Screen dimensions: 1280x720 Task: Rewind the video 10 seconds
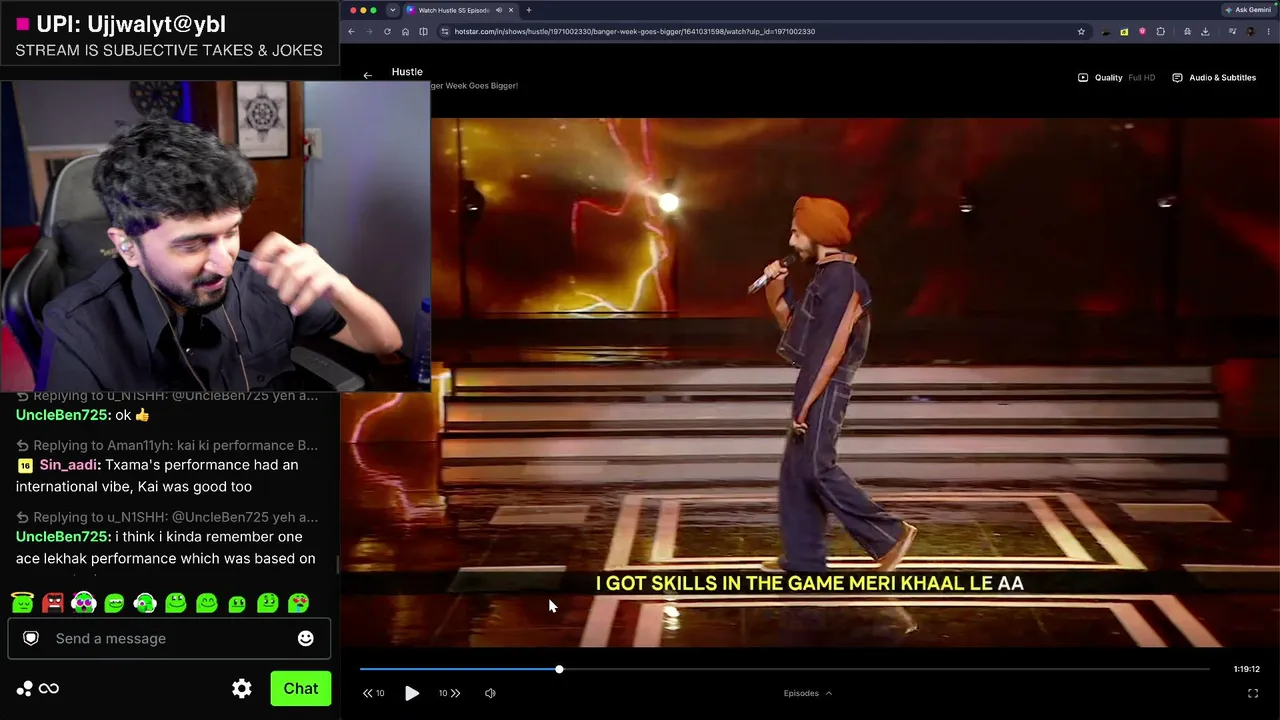pyautogui.click(x=374, y=693)
